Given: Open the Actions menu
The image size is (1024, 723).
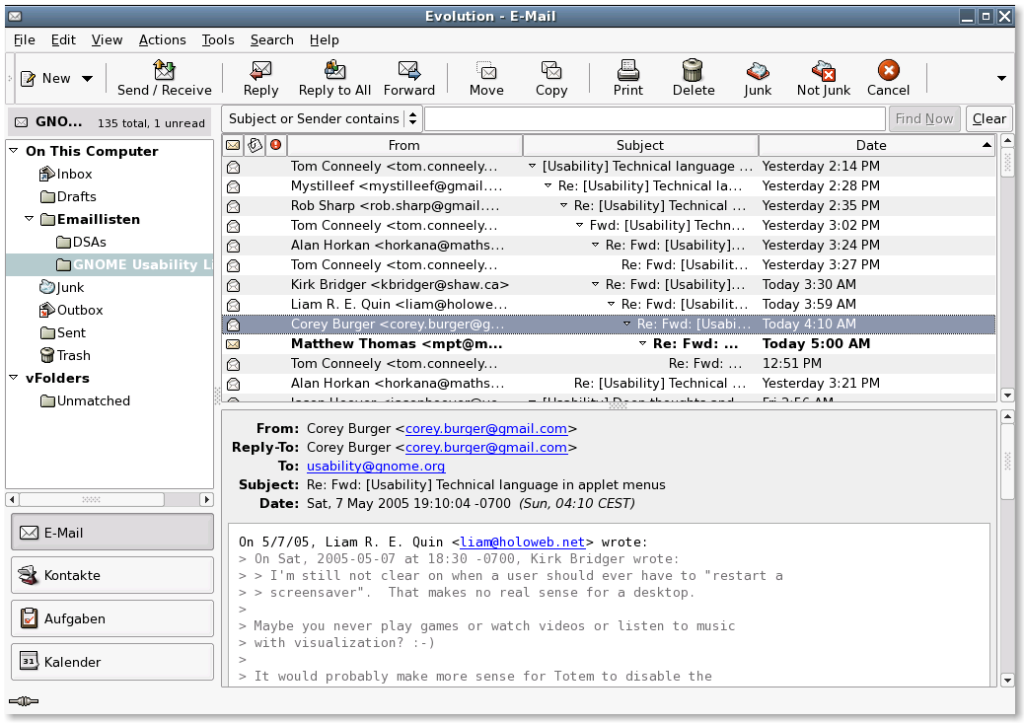Looking at the screenshot, I should coord(162,40).
